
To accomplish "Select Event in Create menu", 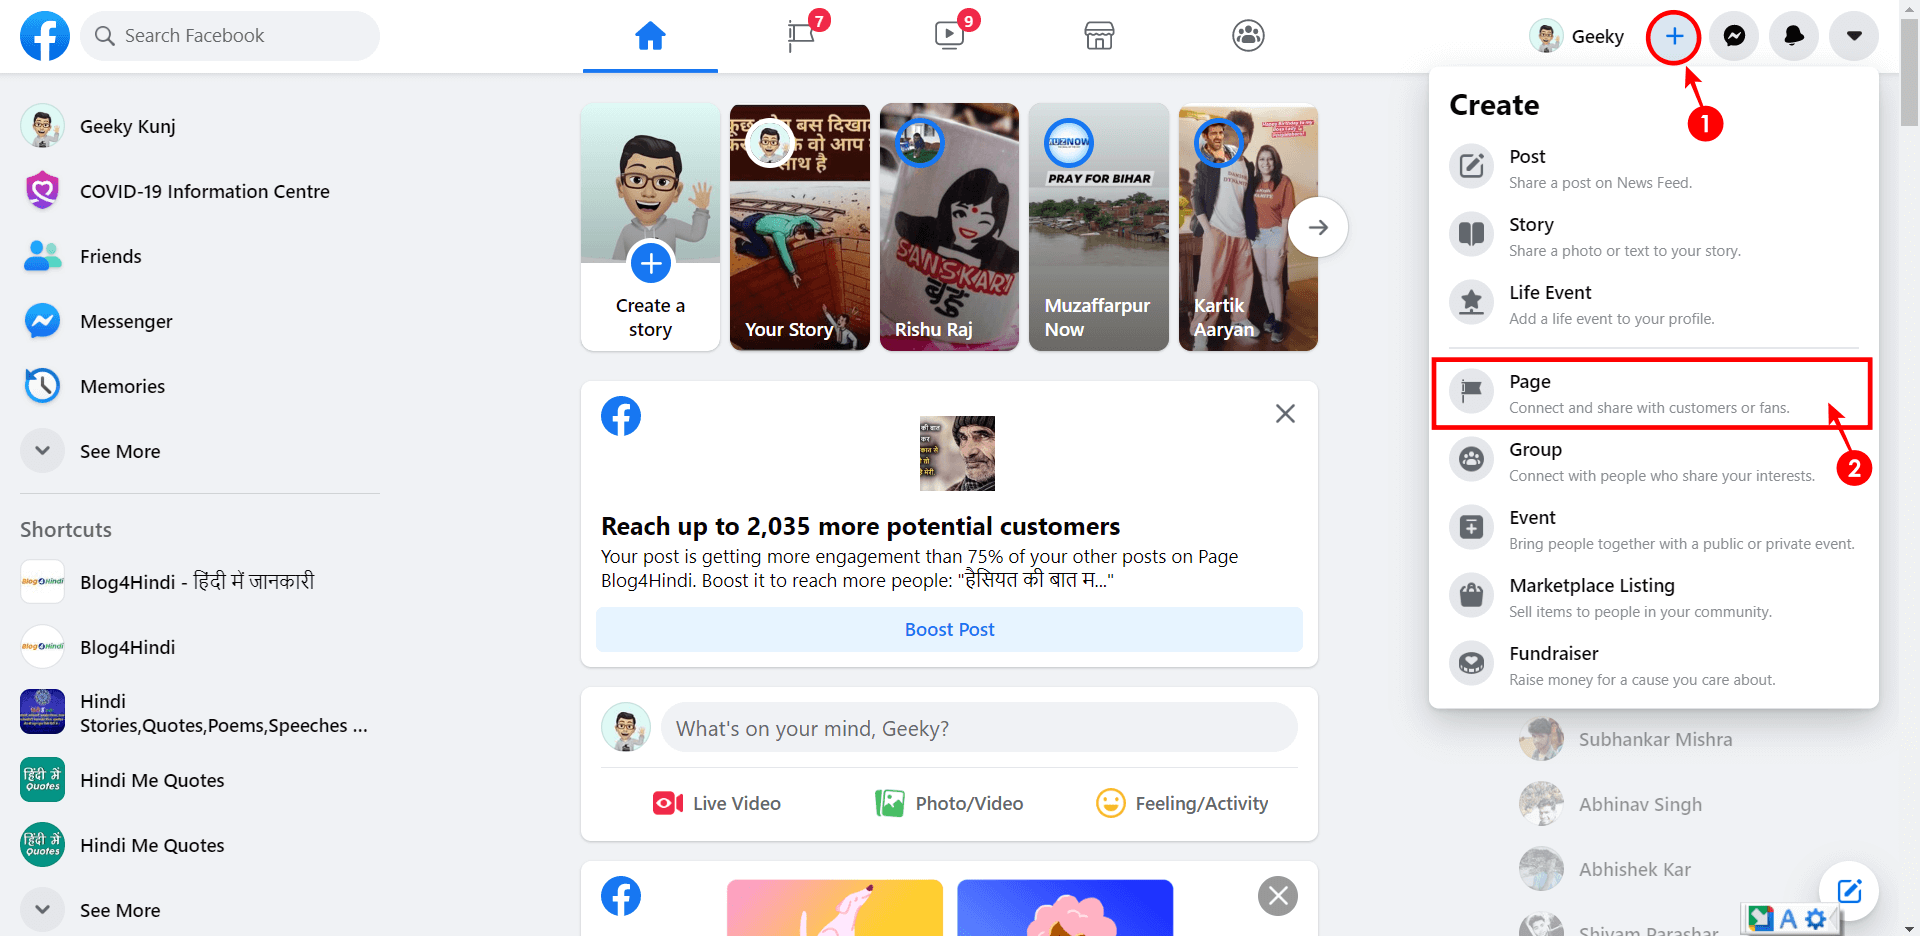I will click(1654, 529).
